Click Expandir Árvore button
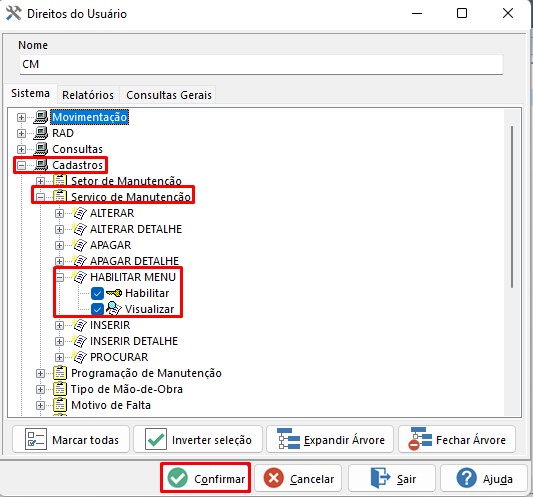533x497 pixels. click(330, 440)
